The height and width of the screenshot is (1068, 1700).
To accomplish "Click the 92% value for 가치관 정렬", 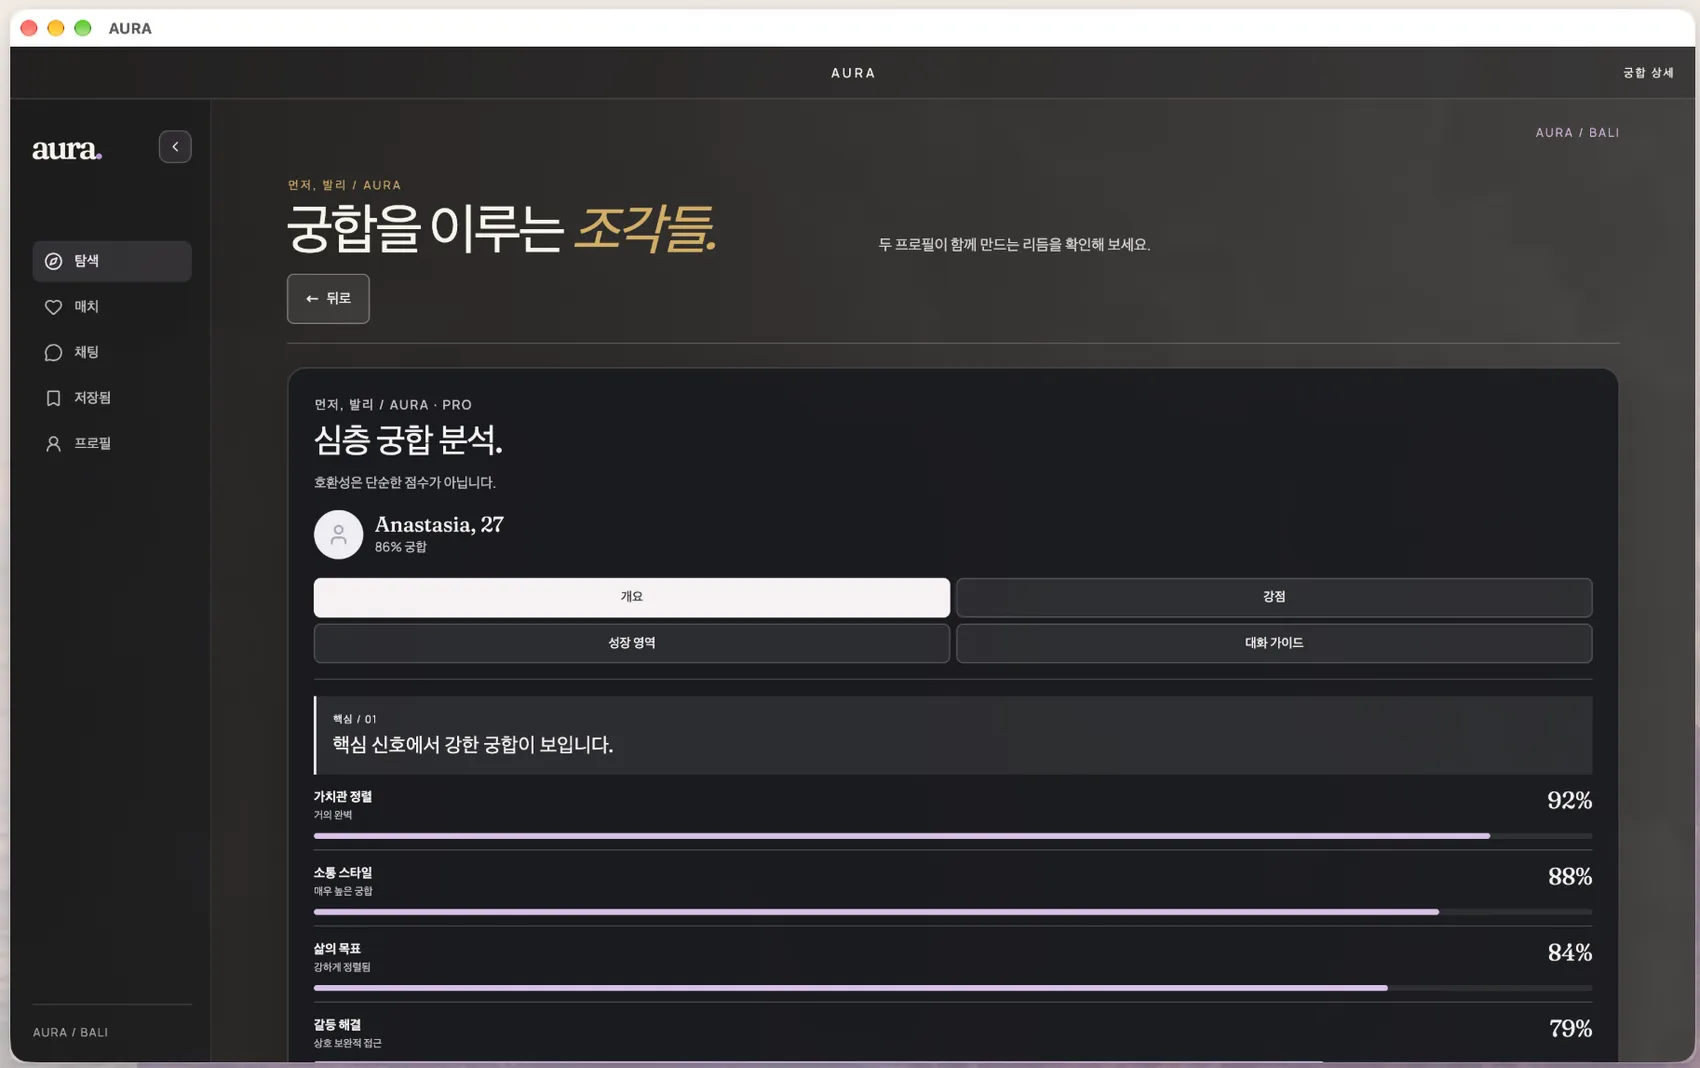I will pos(1569,800).
